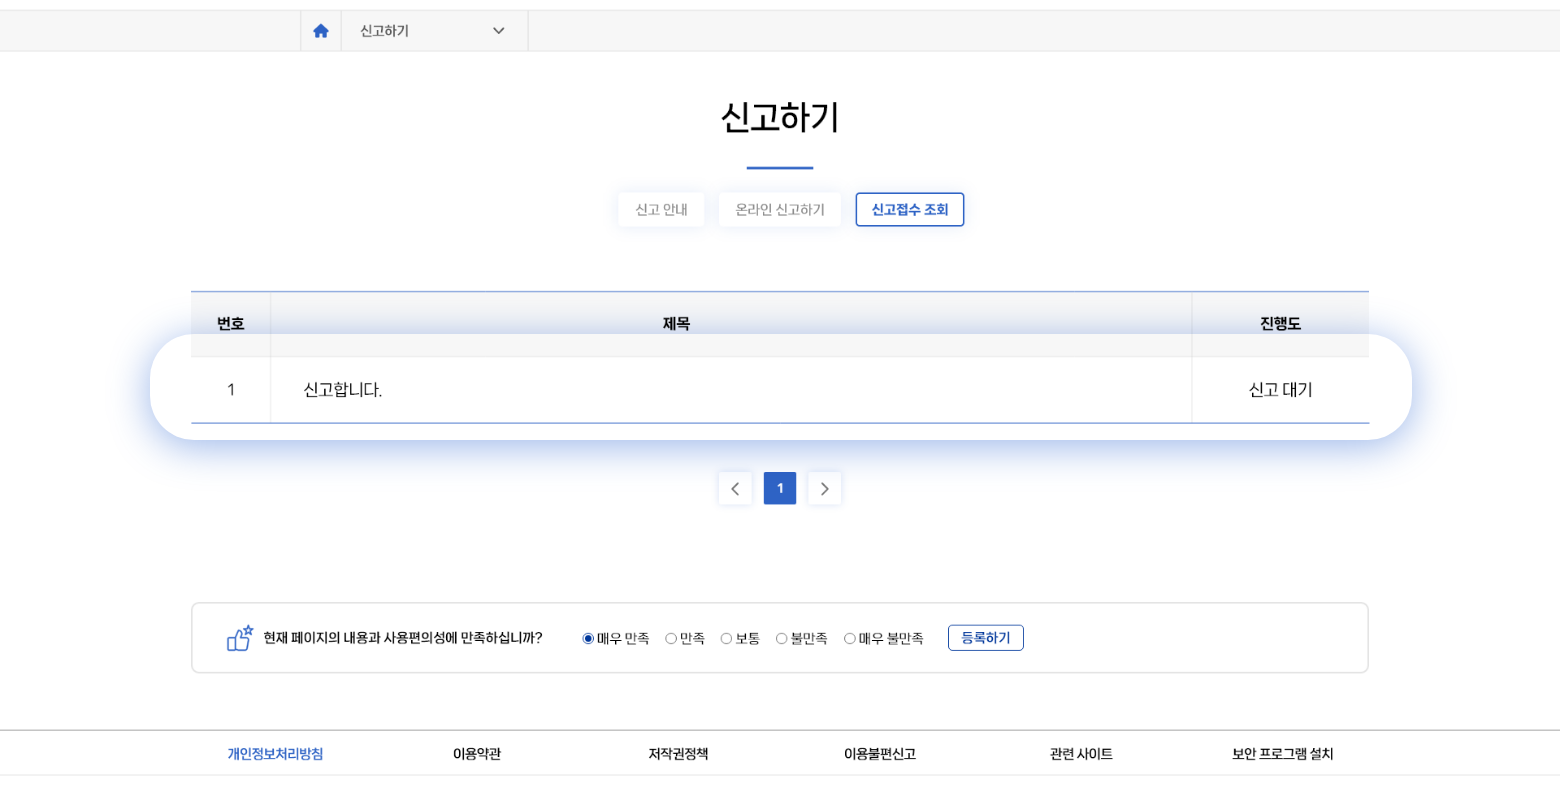
Task: Select page 1 in pagination
Action: click(780, 489)
